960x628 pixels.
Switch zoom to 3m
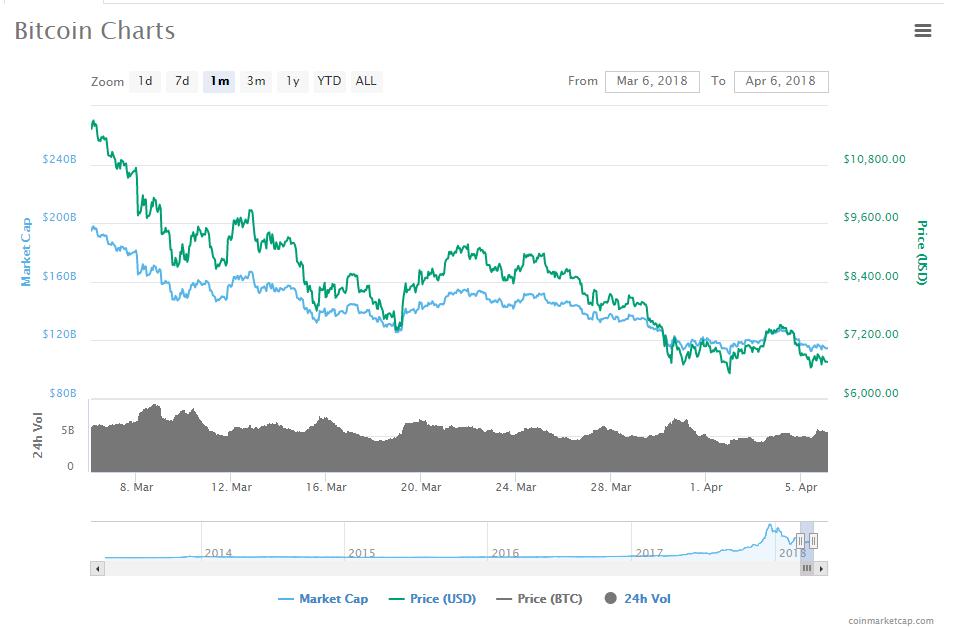tap(256, 81)
